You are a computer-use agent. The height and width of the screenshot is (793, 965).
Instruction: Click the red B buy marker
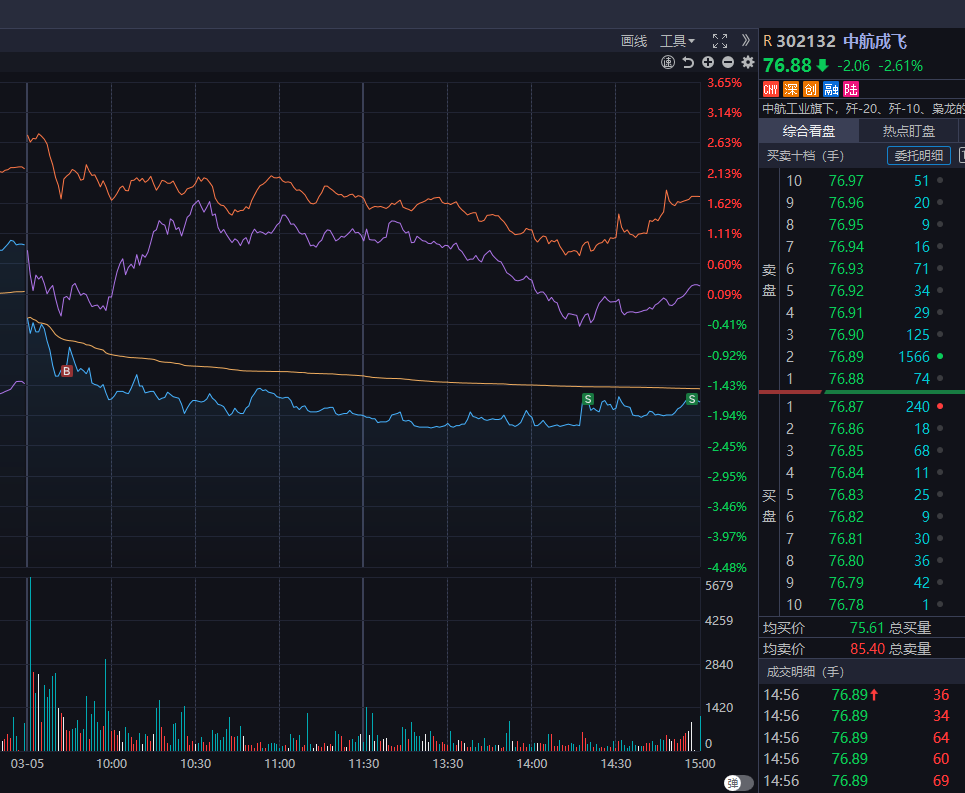click(x=67, y=371)
